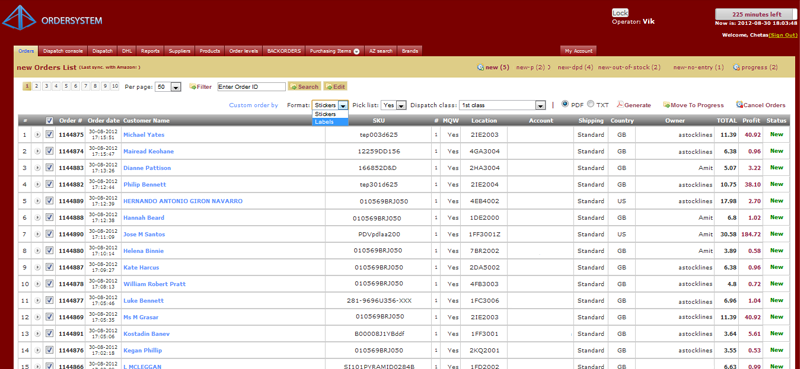Viewport: 800px width, 369px height.
Task: Open the My Account tab
Action: (578, 51)
